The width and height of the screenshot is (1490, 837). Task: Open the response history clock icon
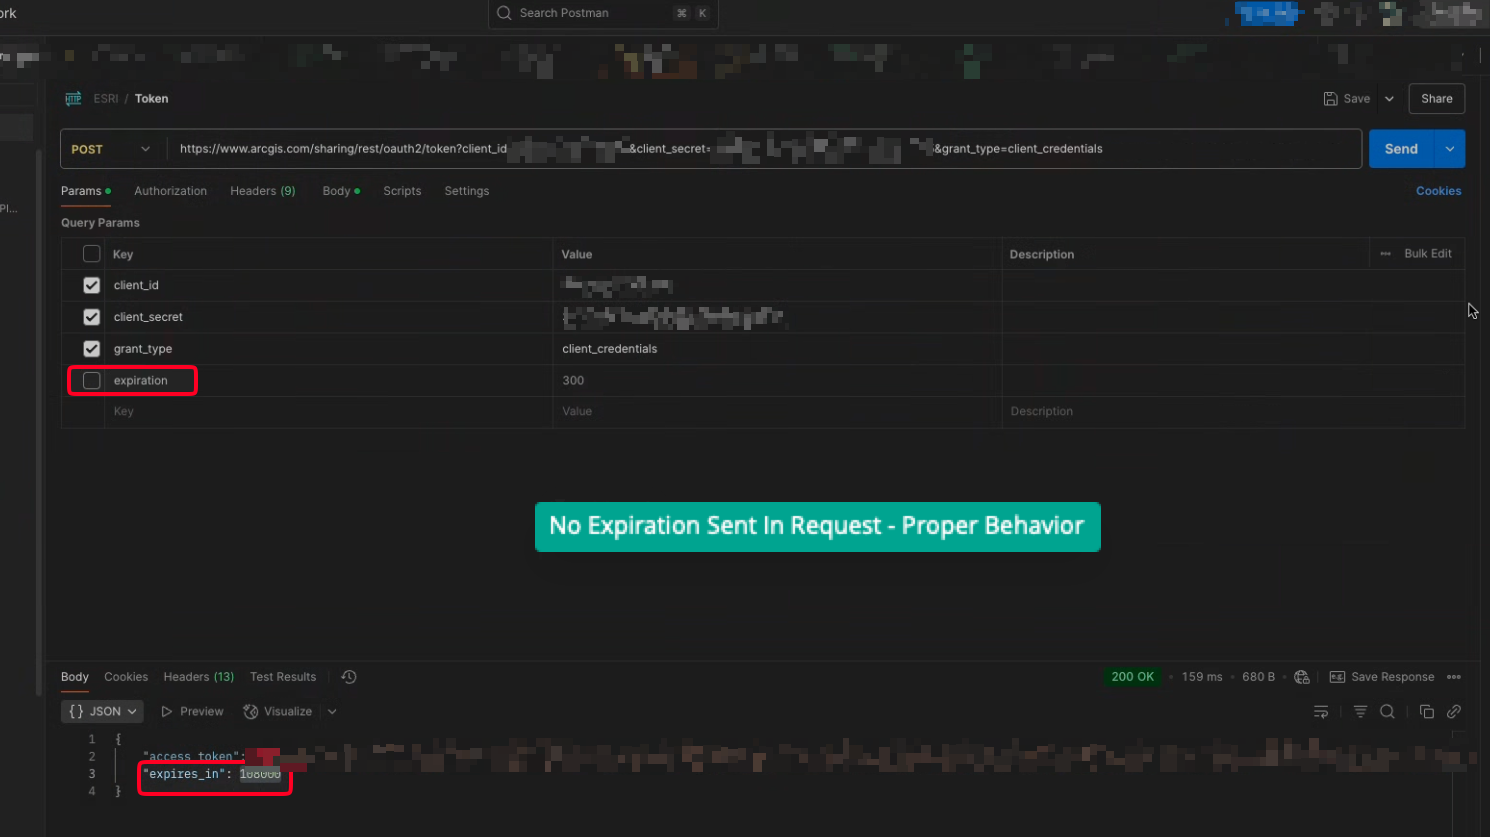(349, 677)
